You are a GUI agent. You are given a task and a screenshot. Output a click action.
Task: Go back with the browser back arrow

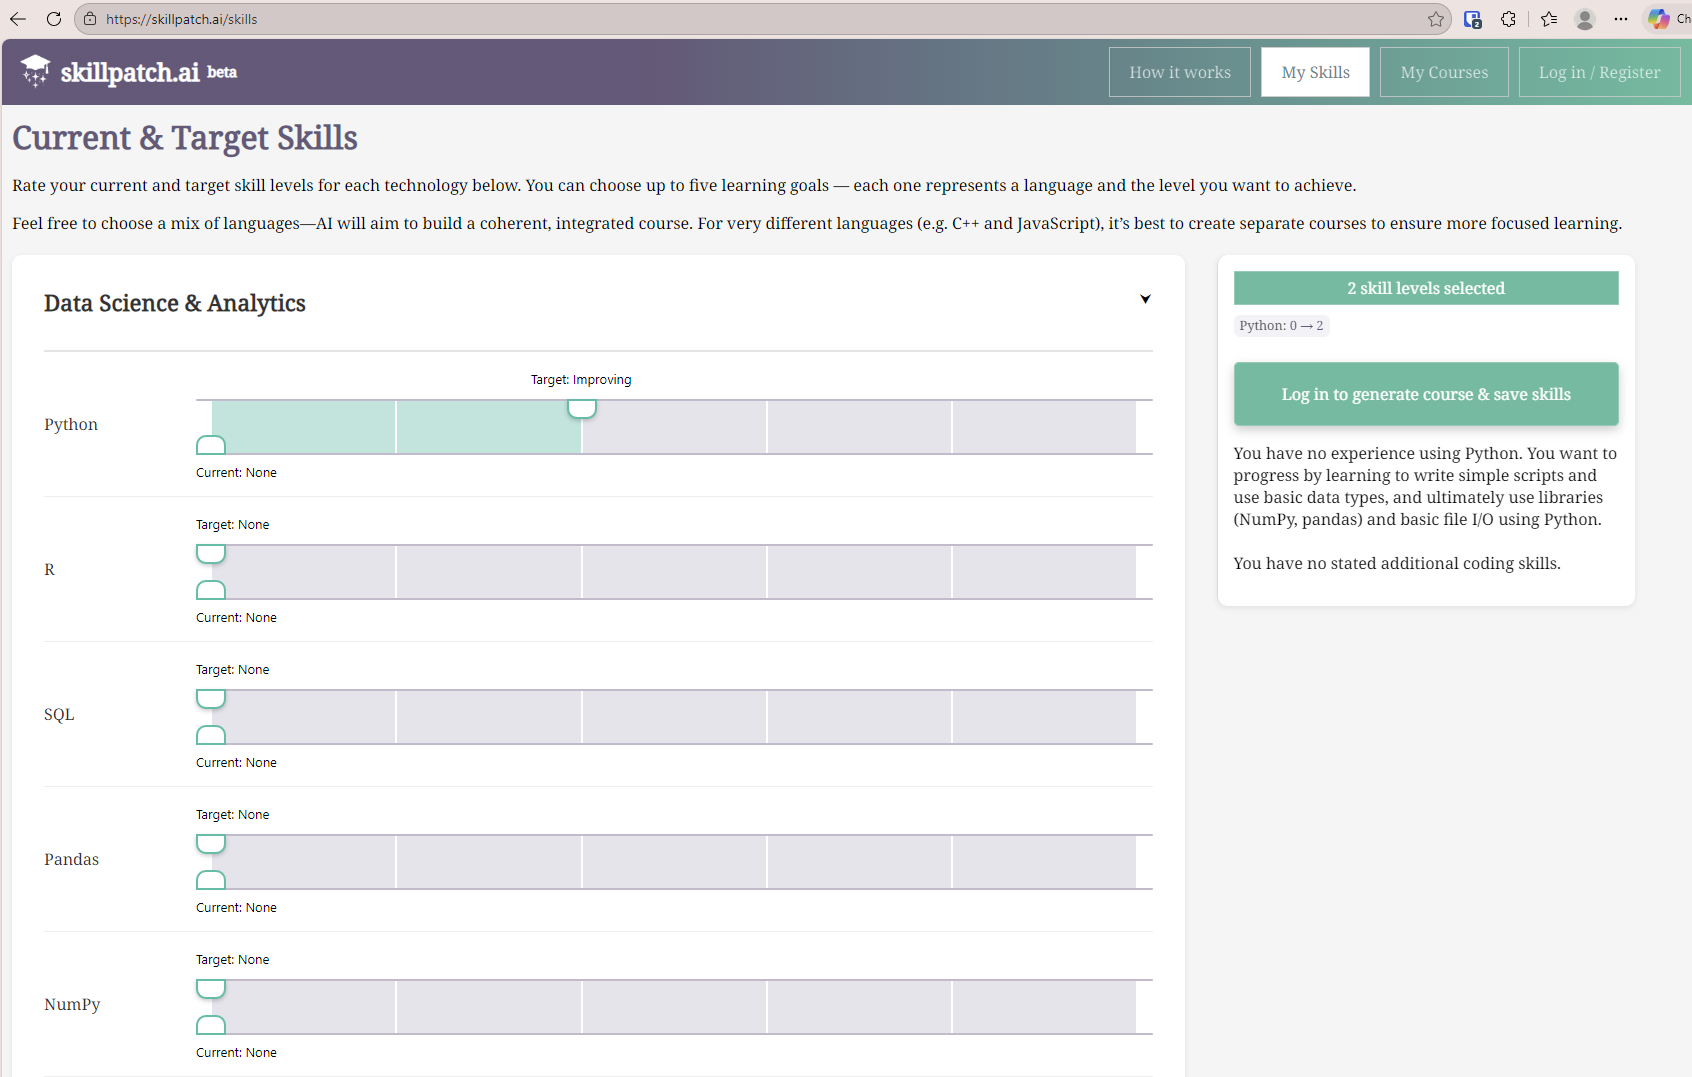coord(18,19)
